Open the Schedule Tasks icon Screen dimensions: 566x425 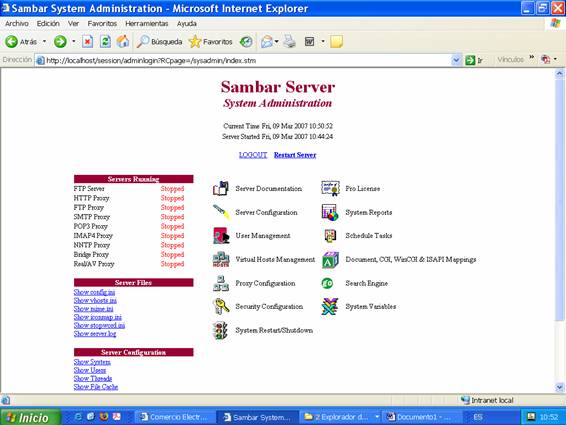tap(330, 236)
